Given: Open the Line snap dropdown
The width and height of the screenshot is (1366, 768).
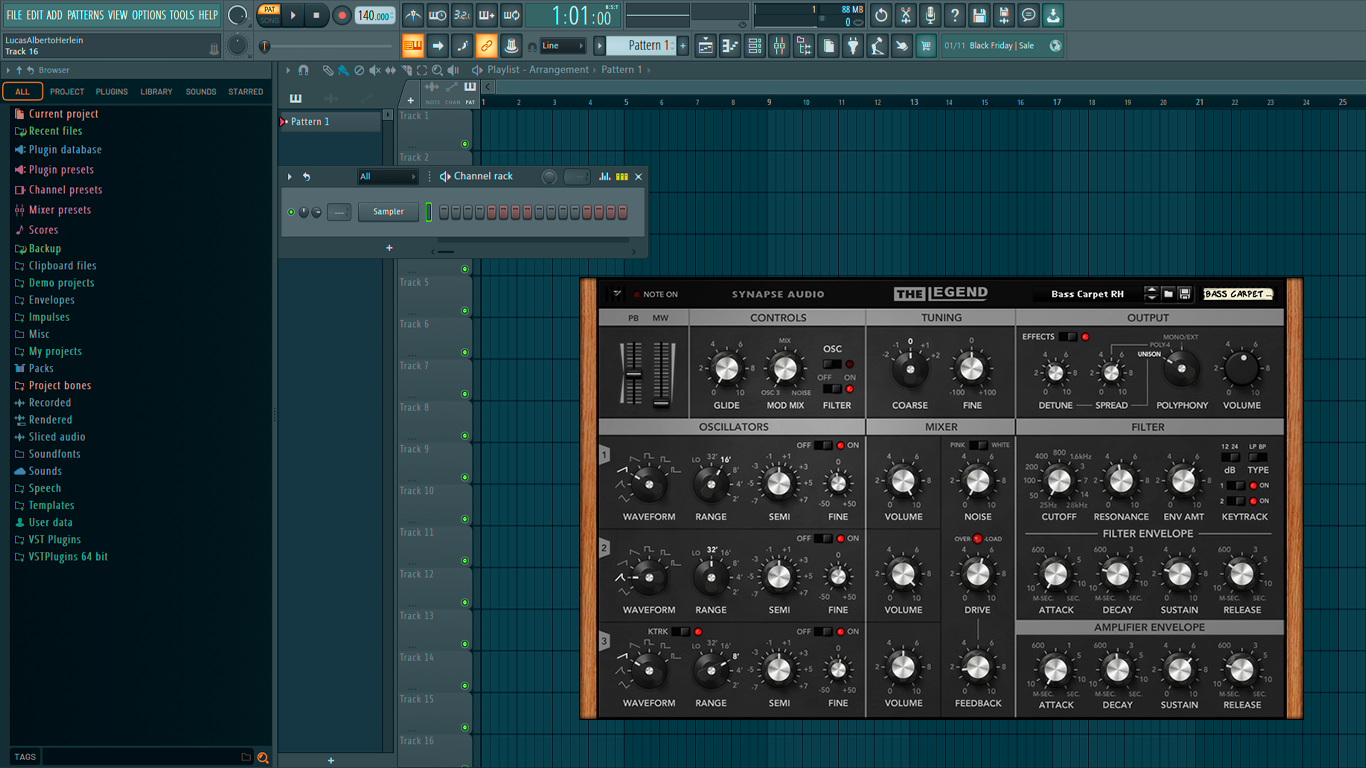Looking at the screenshot, I should [562, 46].
